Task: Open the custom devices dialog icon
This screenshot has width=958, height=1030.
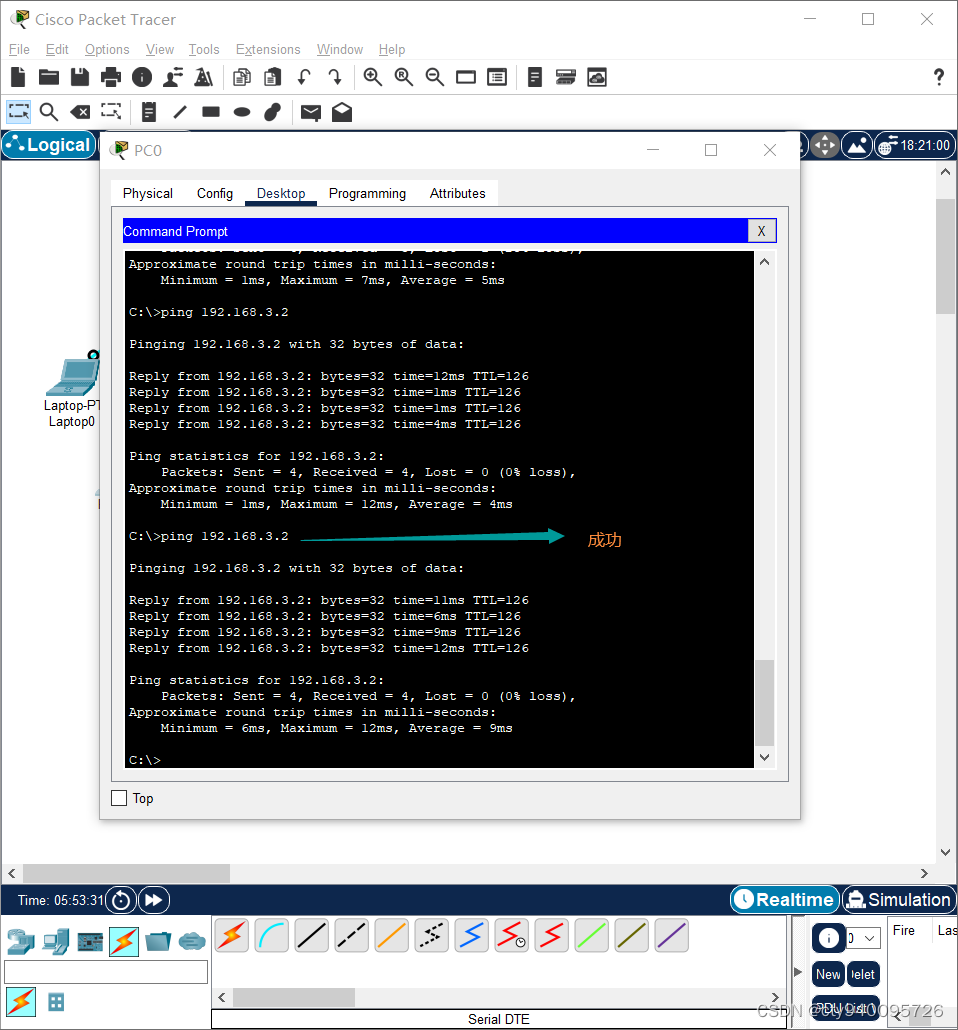Action: coord(497,78)
